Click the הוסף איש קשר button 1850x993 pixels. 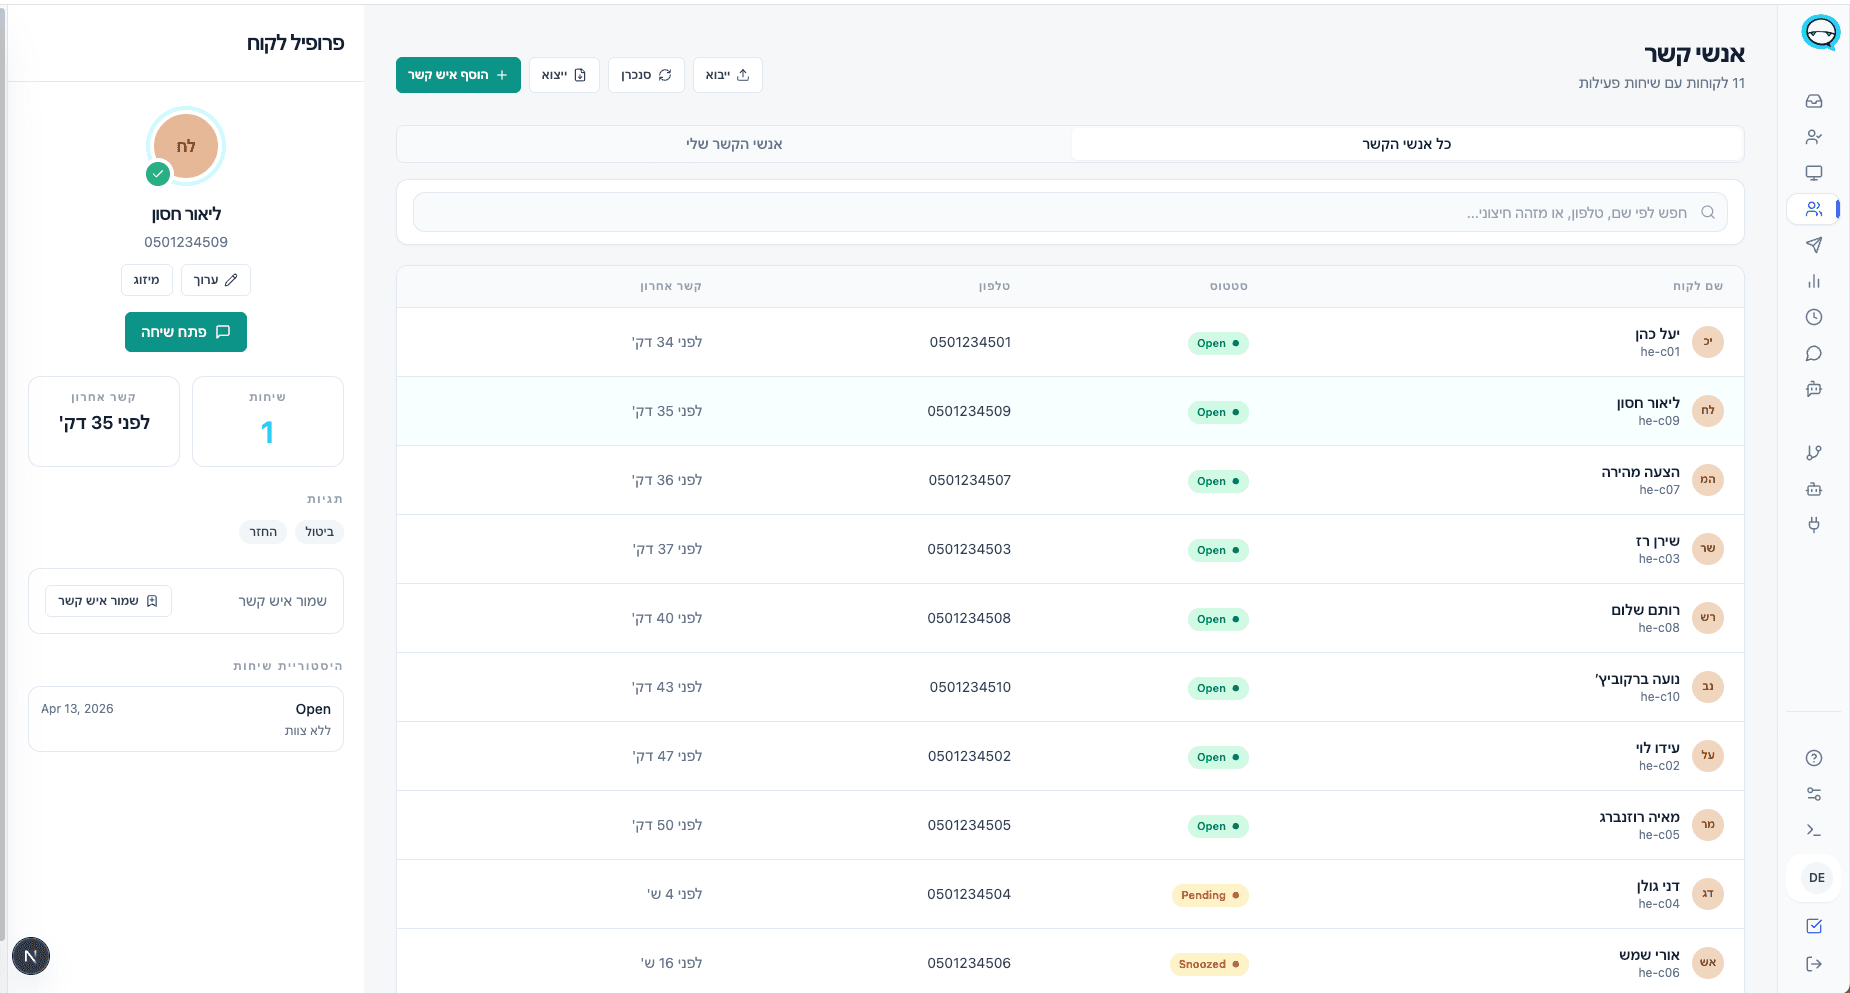tap(458, 75)
